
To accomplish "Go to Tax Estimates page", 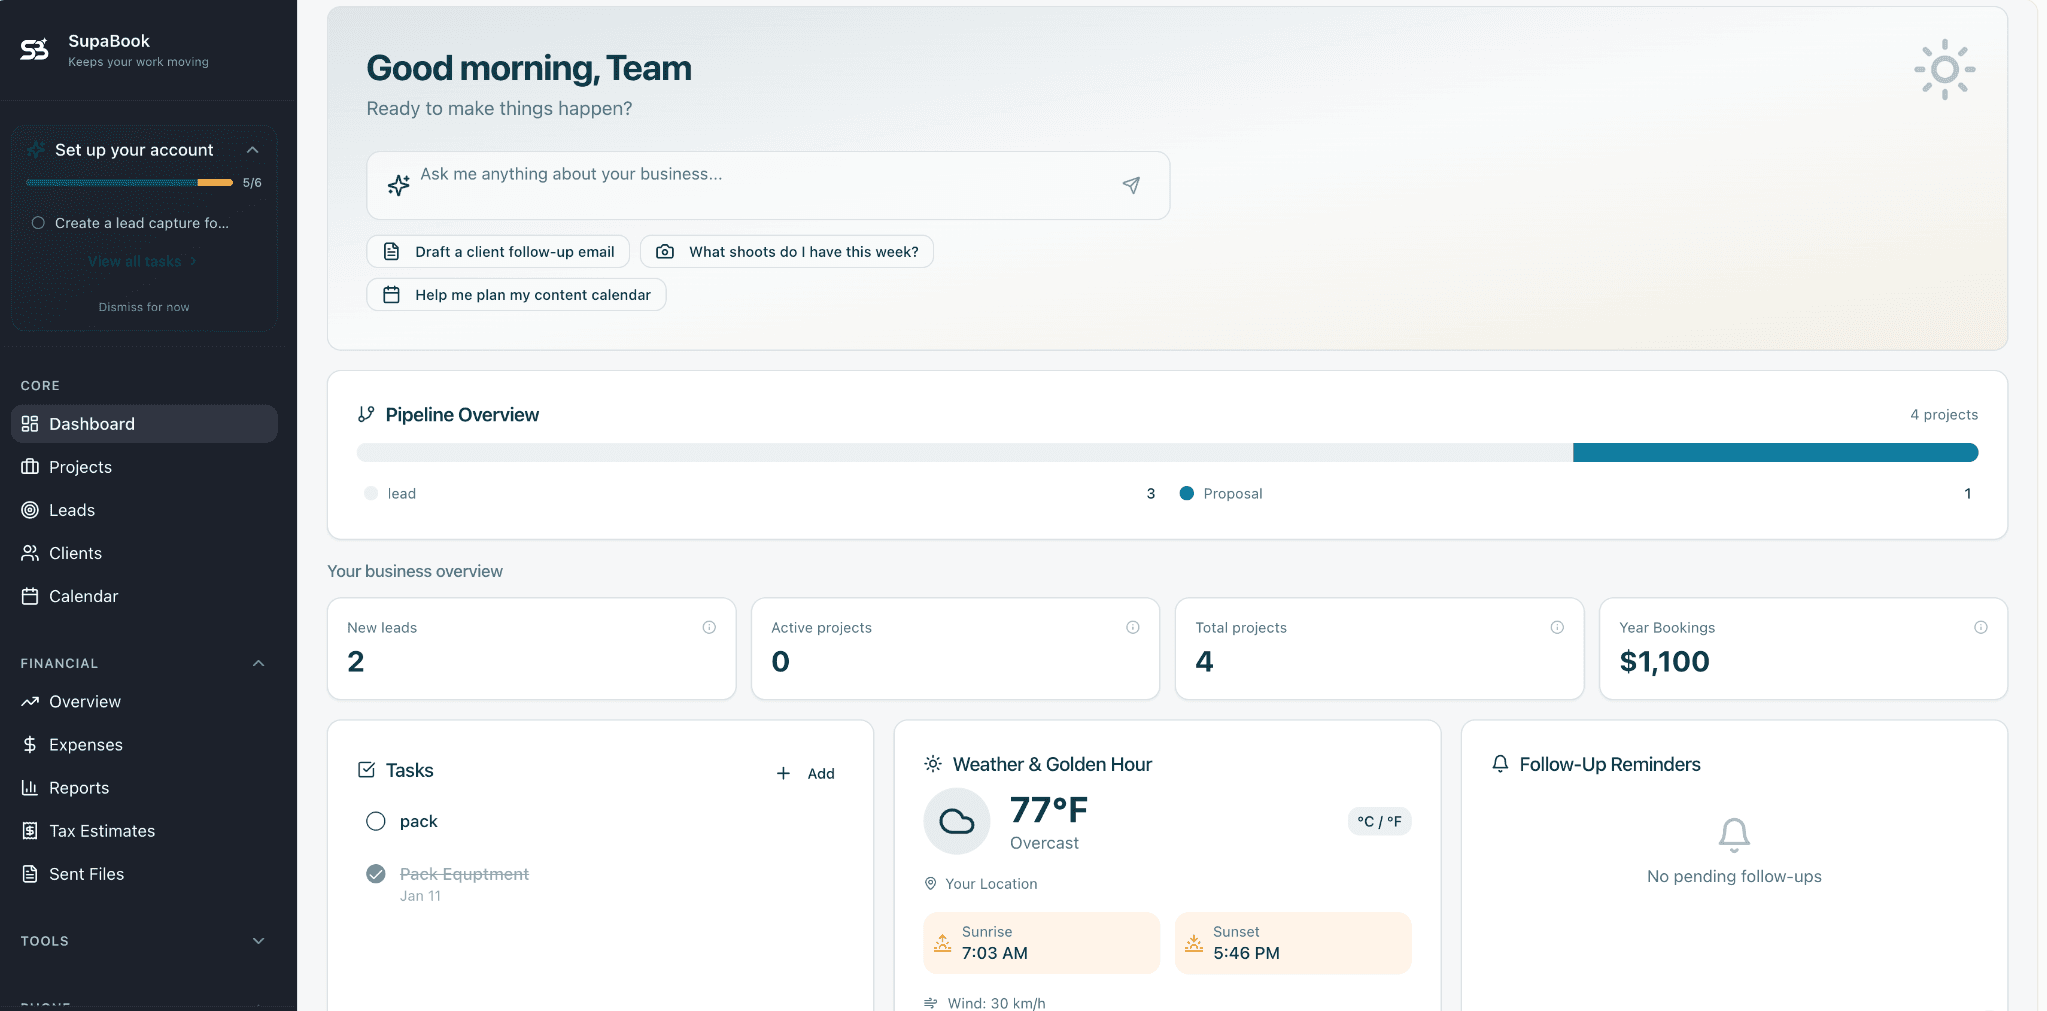I will pyautogui.click(x=102, y=831).
